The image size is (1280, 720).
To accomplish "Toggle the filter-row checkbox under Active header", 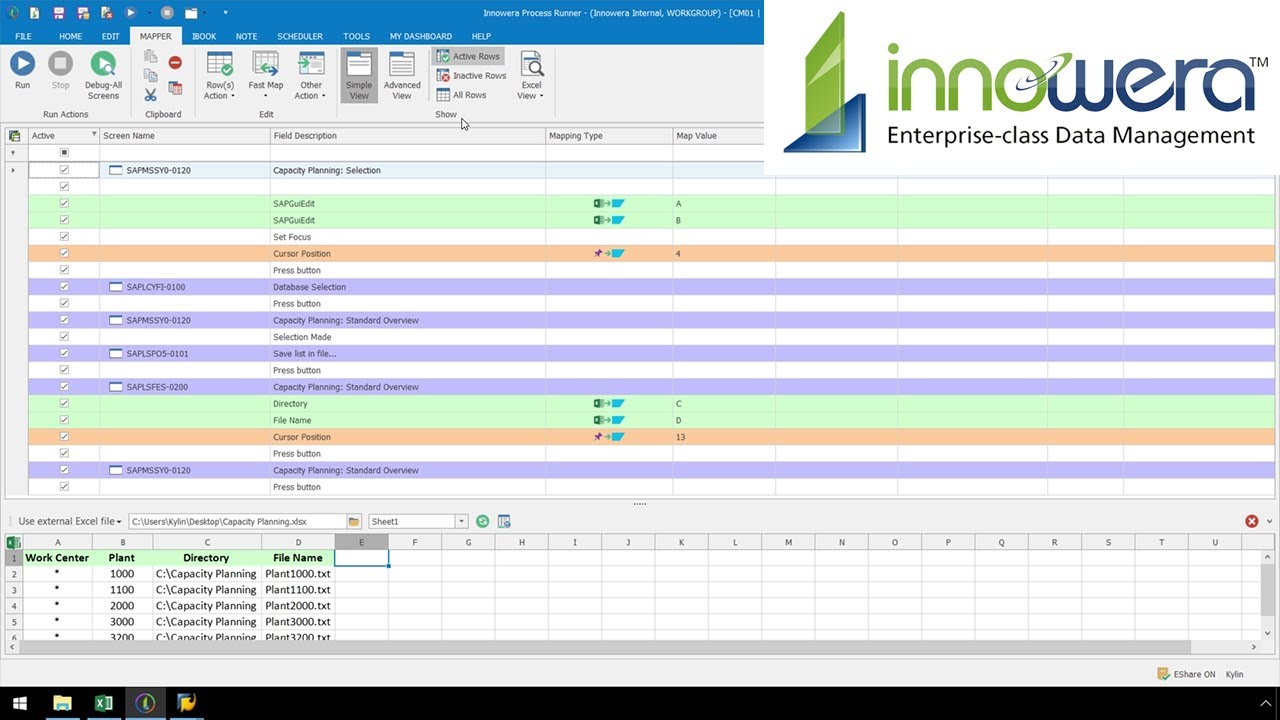I will pyautogui.click(x=64, y=153).
